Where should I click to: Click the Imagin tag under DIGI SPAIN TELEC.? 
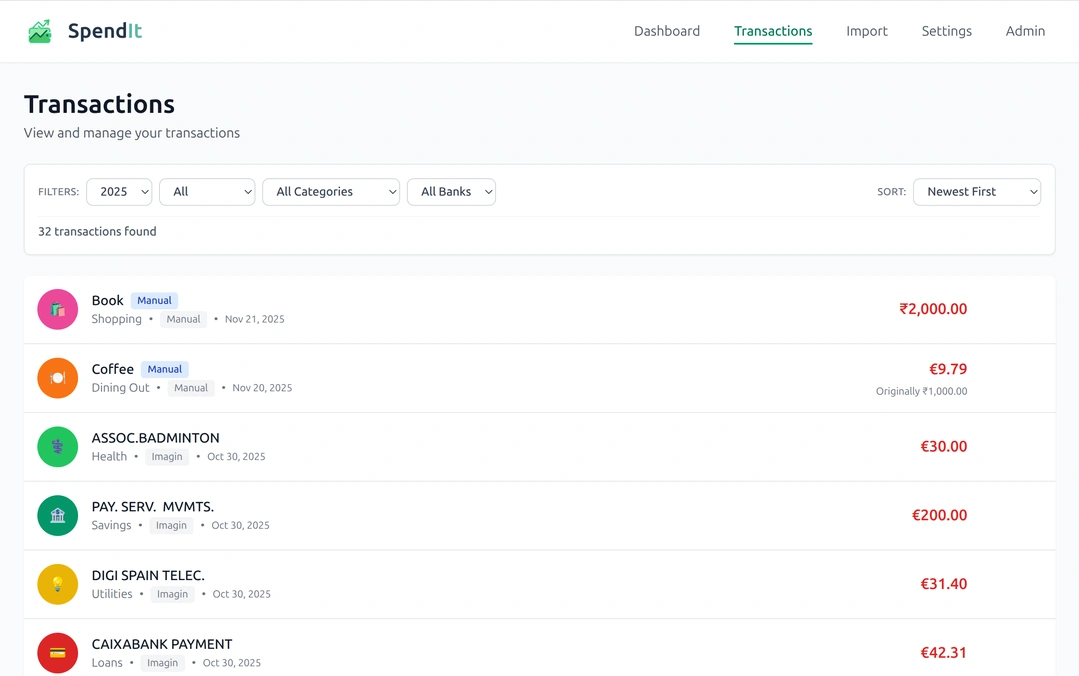172,594
